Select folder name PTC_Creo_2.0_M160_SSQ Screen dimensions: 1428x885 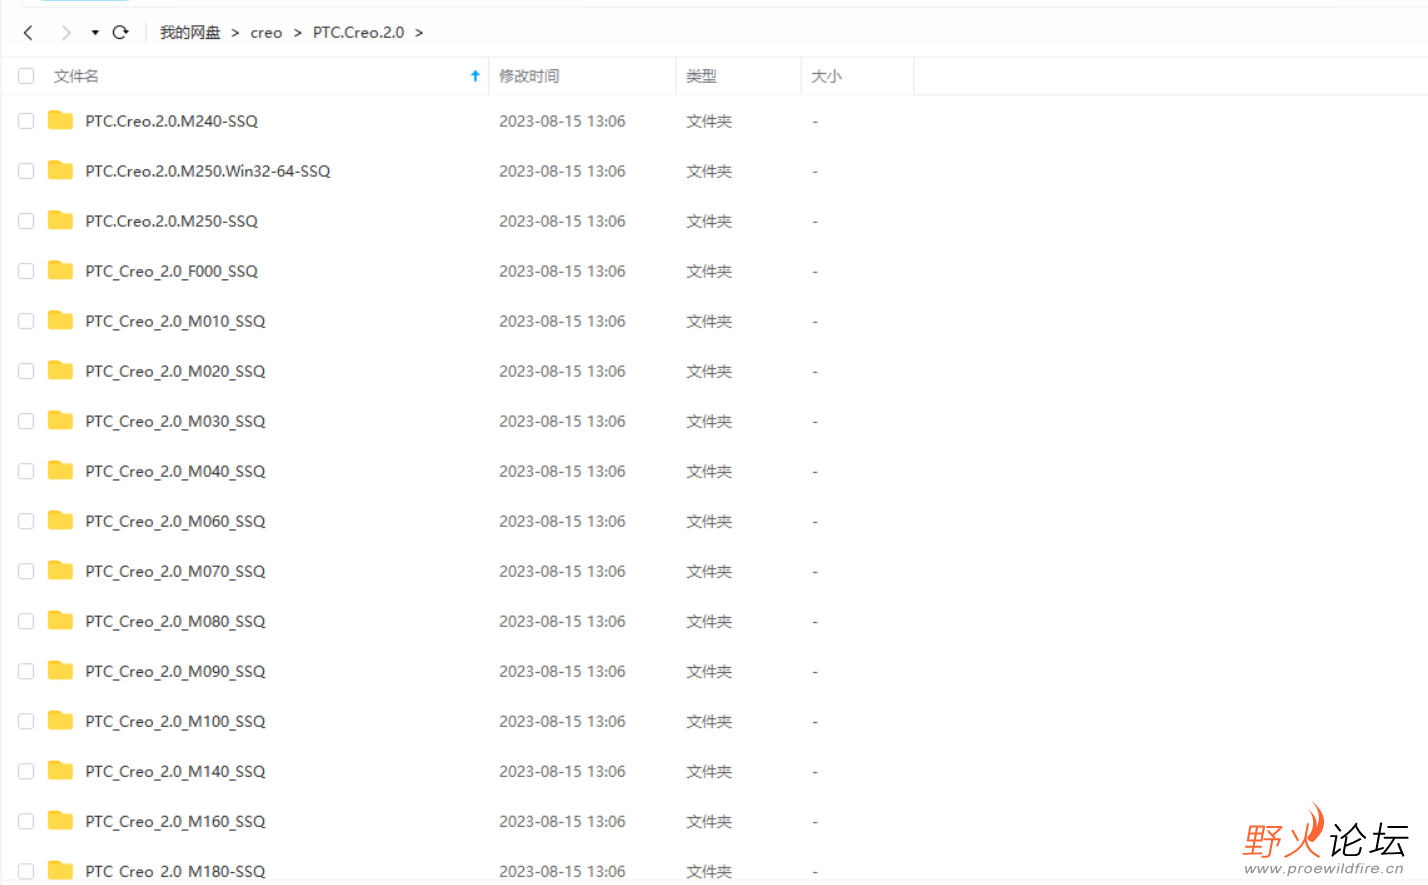tap(175, 822)
